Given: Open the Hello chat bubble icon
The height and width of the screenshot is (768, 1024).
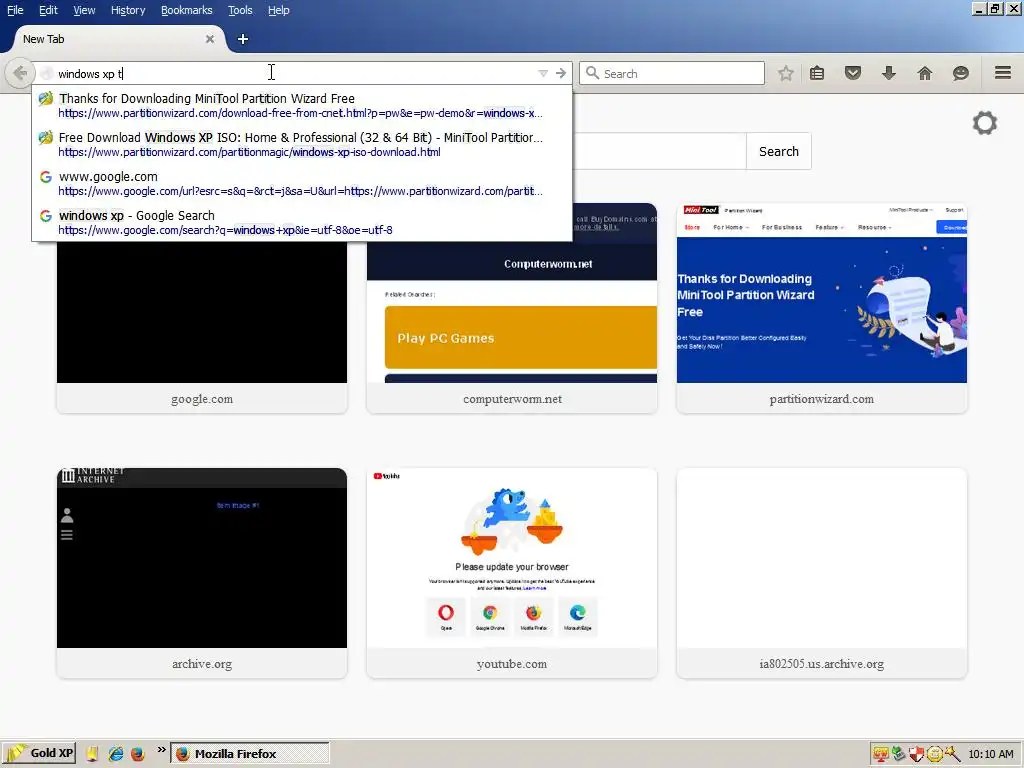Looking at the screenshot, I should pyautogui.click(x=961, y=73).
